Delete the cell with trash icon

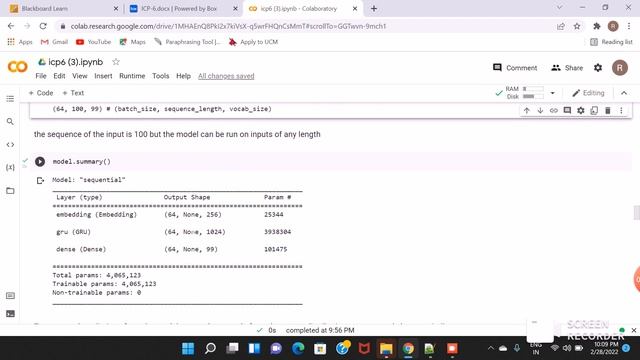tap(607, 110)
